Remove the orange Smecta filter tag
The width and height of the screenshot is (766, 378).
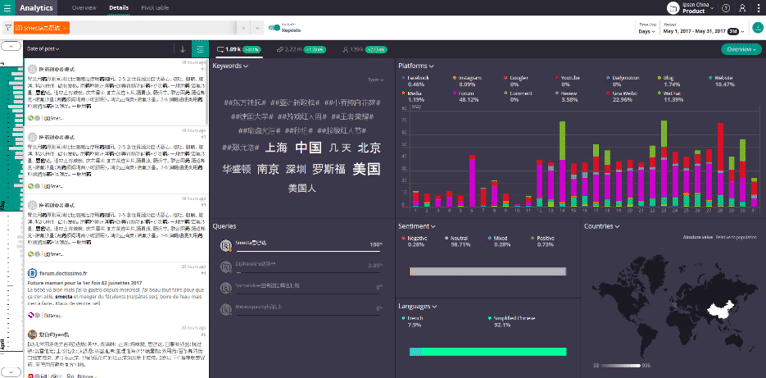point(65,28)
